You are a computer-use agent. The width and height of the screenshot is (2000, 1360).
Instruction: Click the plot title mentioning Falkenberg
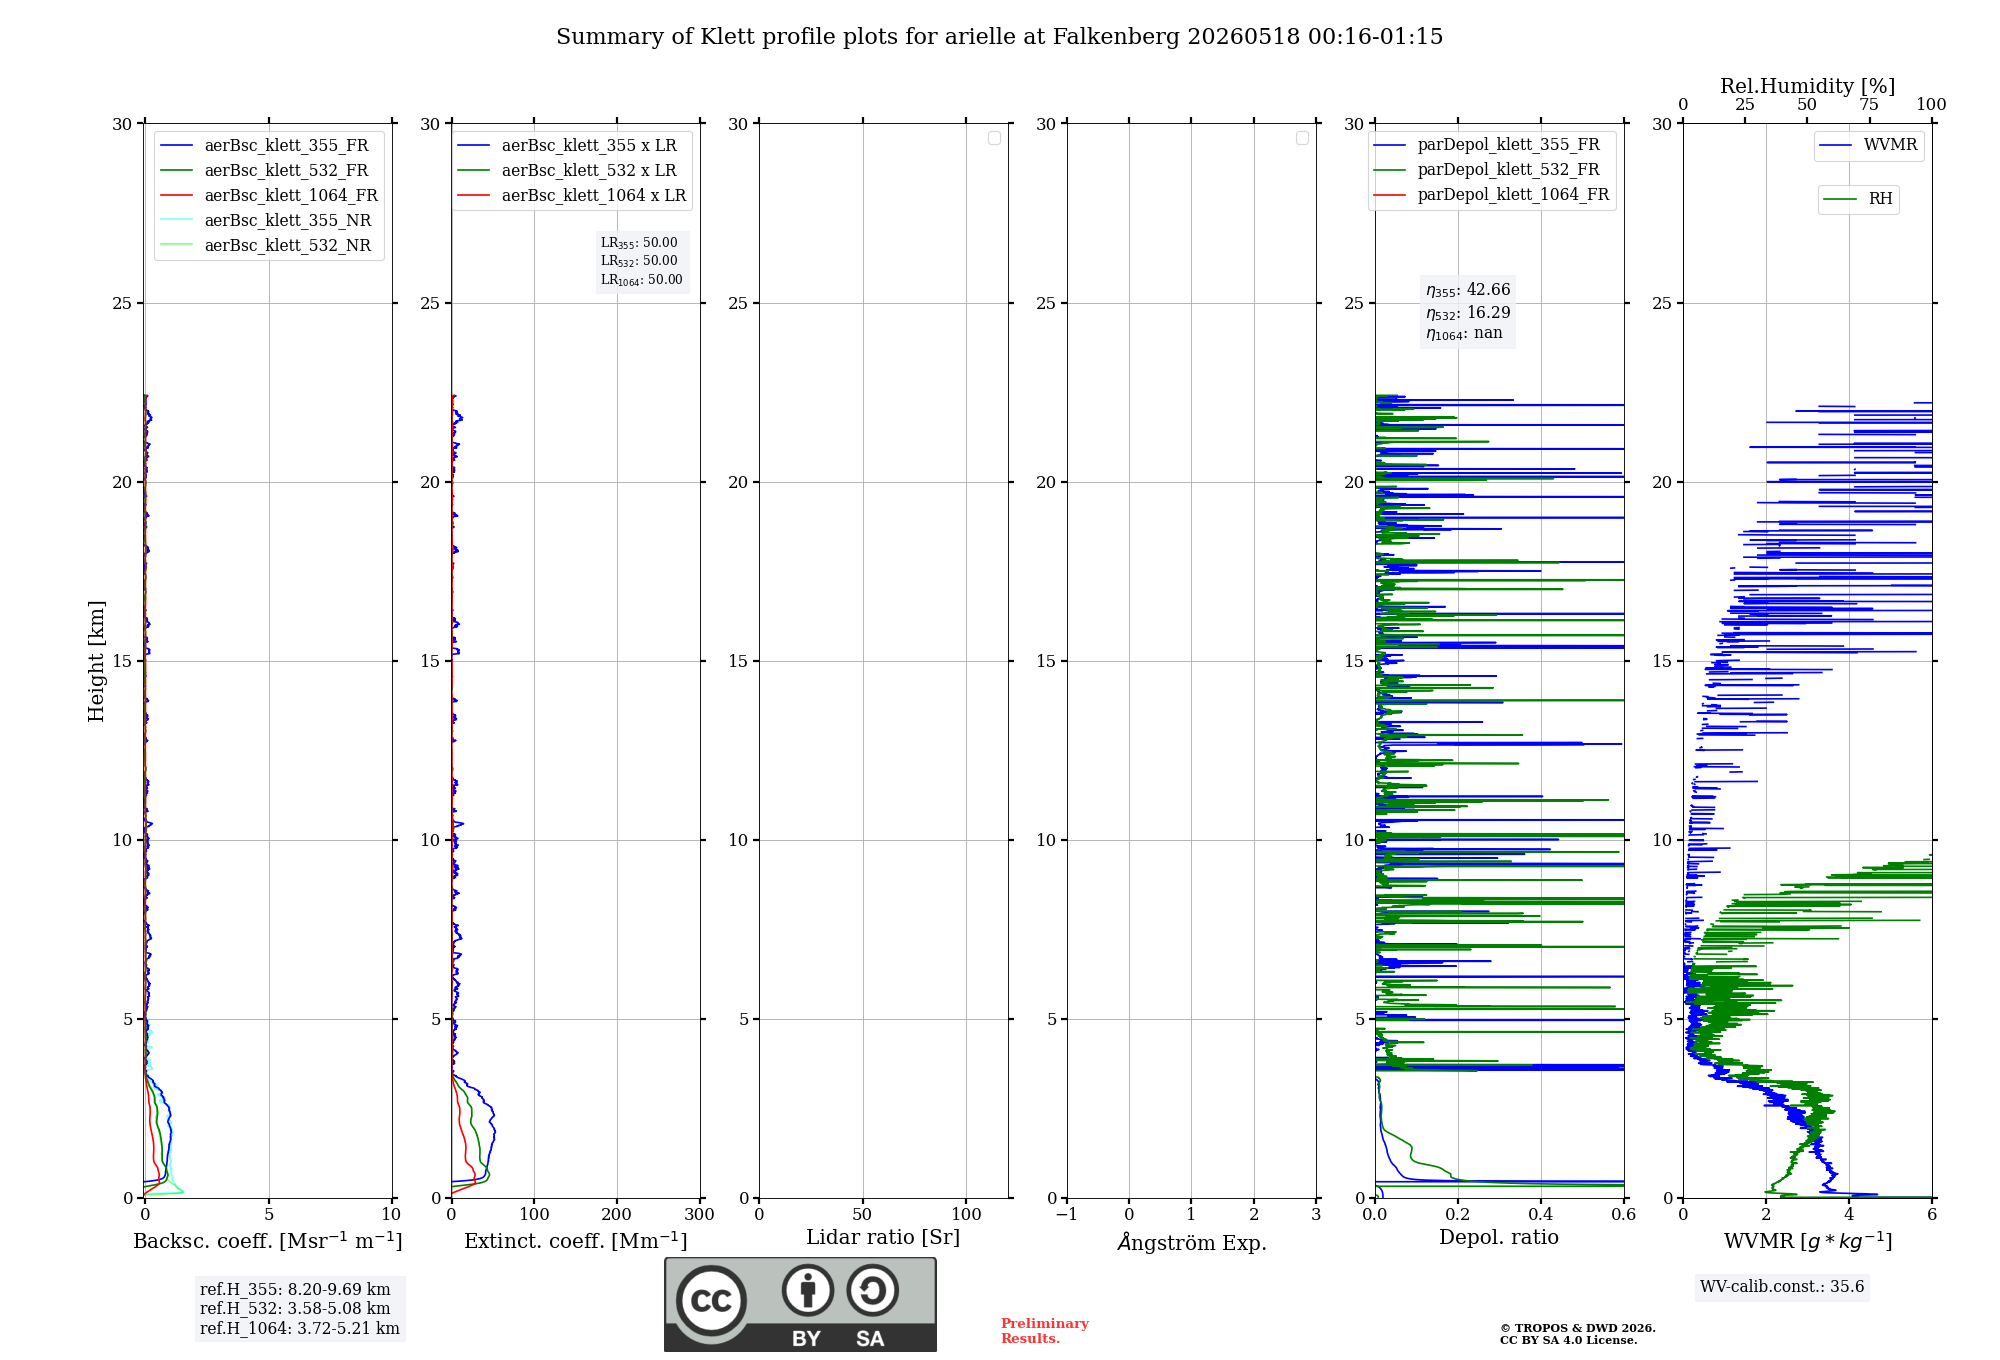(x=999, y=37)
